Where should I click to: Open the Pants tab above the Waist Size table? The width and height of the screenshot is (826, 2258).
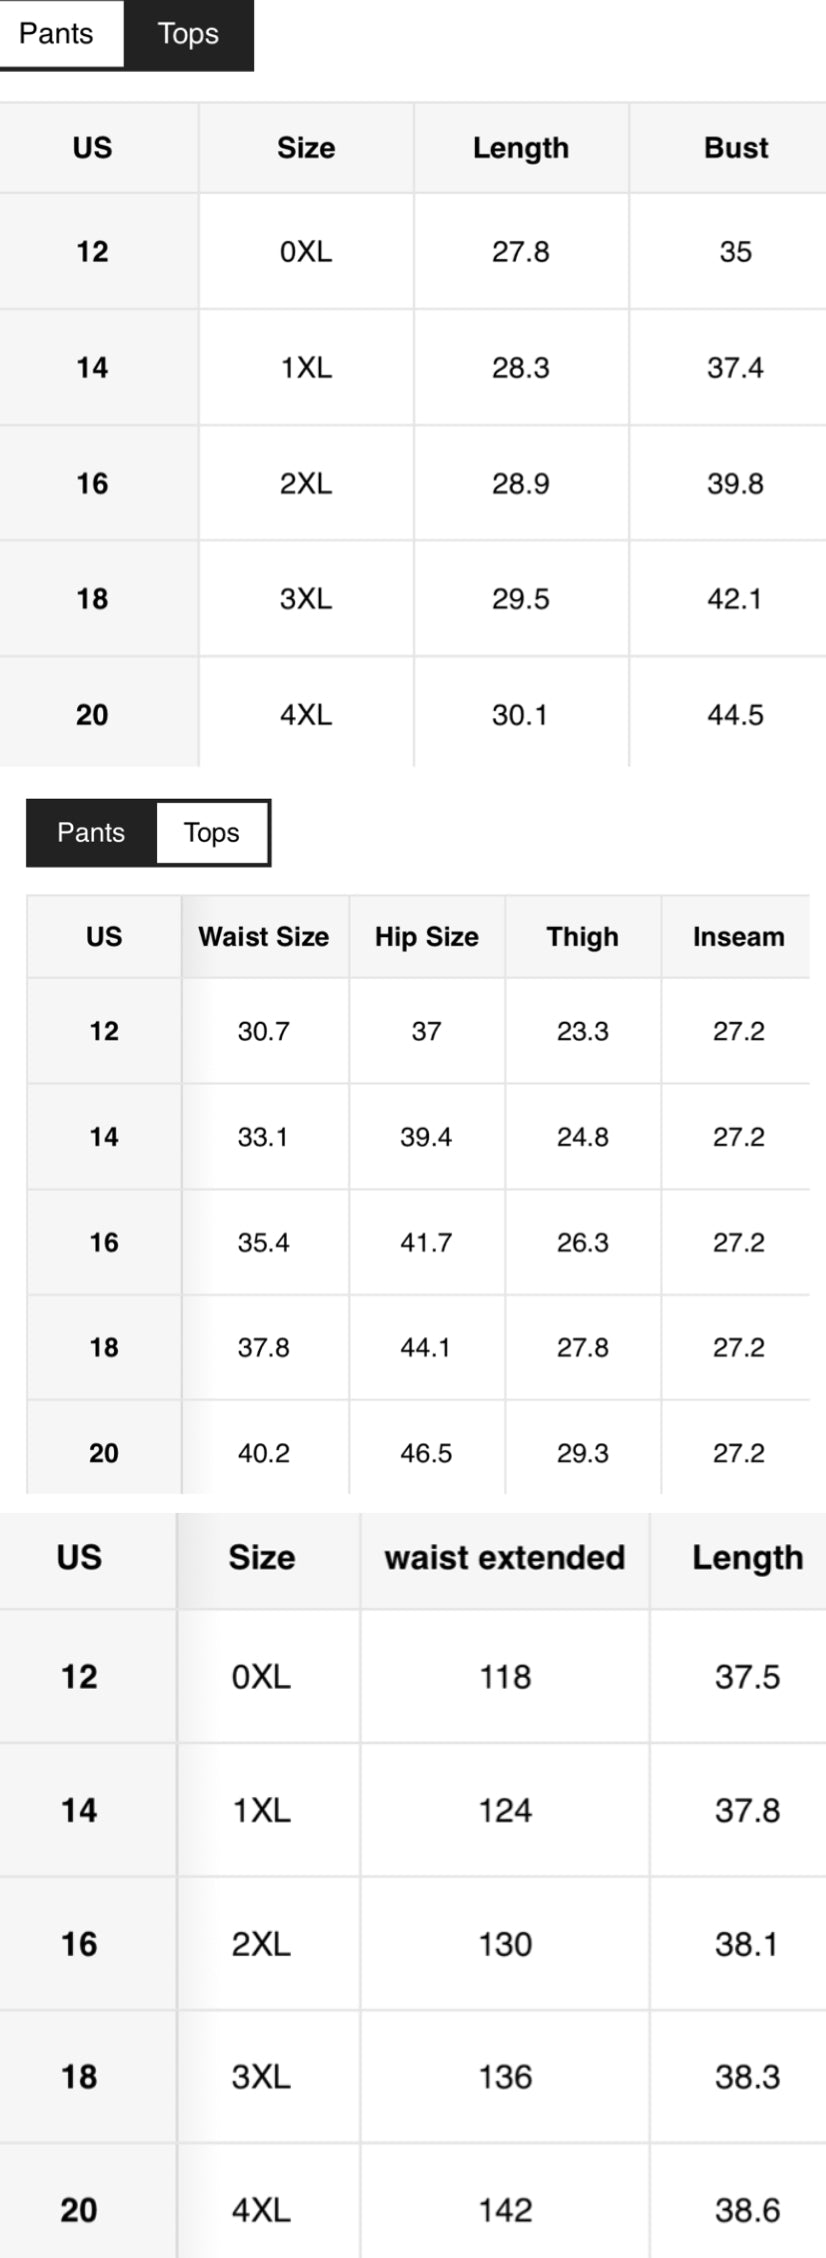[x=91, y=832]
